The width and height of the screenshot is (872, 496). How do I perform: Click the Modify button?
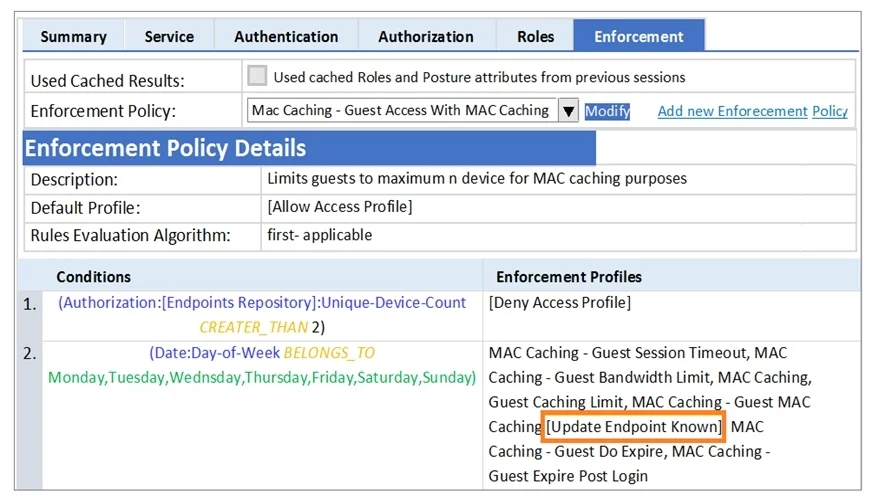607,111
